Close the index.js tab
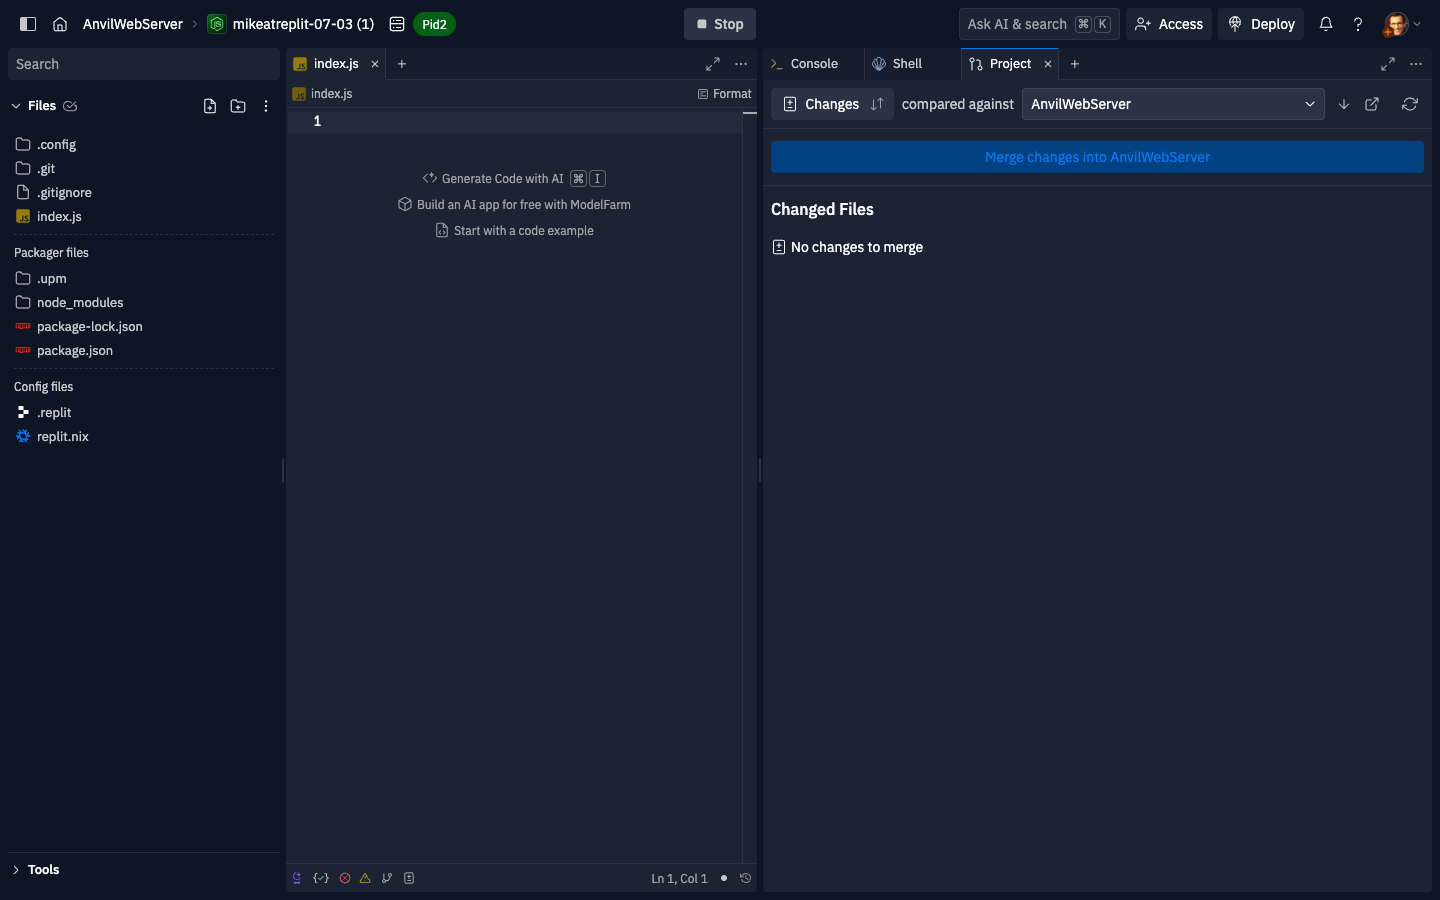1440x900 pixels. [x=375, y=64]
